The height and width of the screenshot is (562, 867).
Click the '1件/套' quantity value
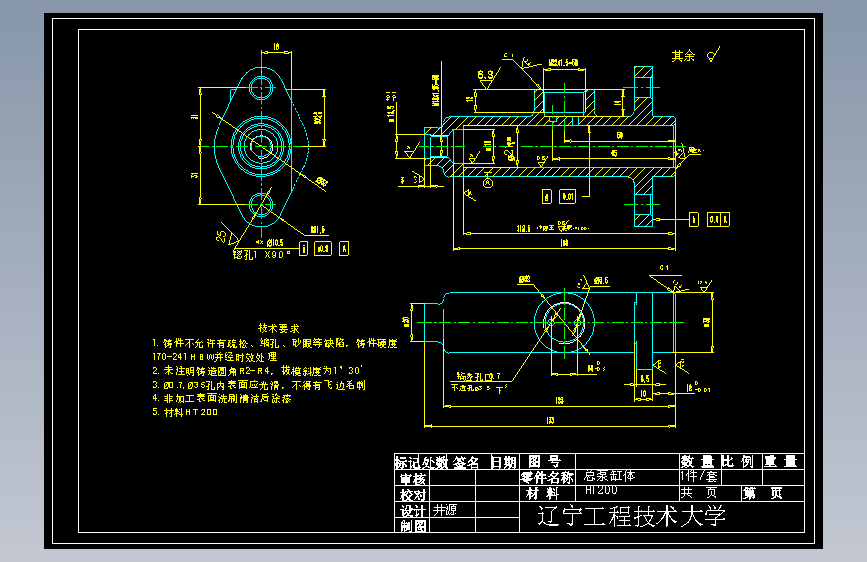[698, 476]
